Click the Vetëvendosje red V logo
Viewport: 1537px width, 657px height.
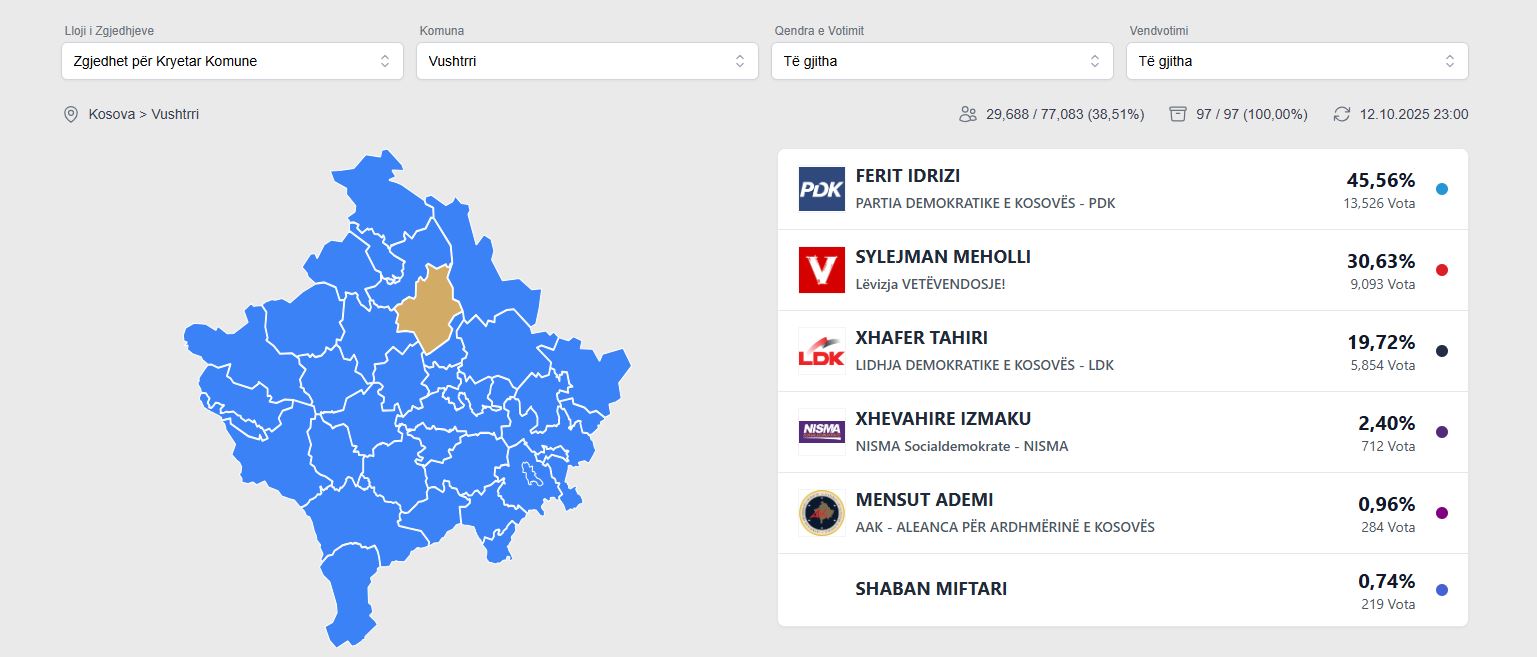pos(821,270)
